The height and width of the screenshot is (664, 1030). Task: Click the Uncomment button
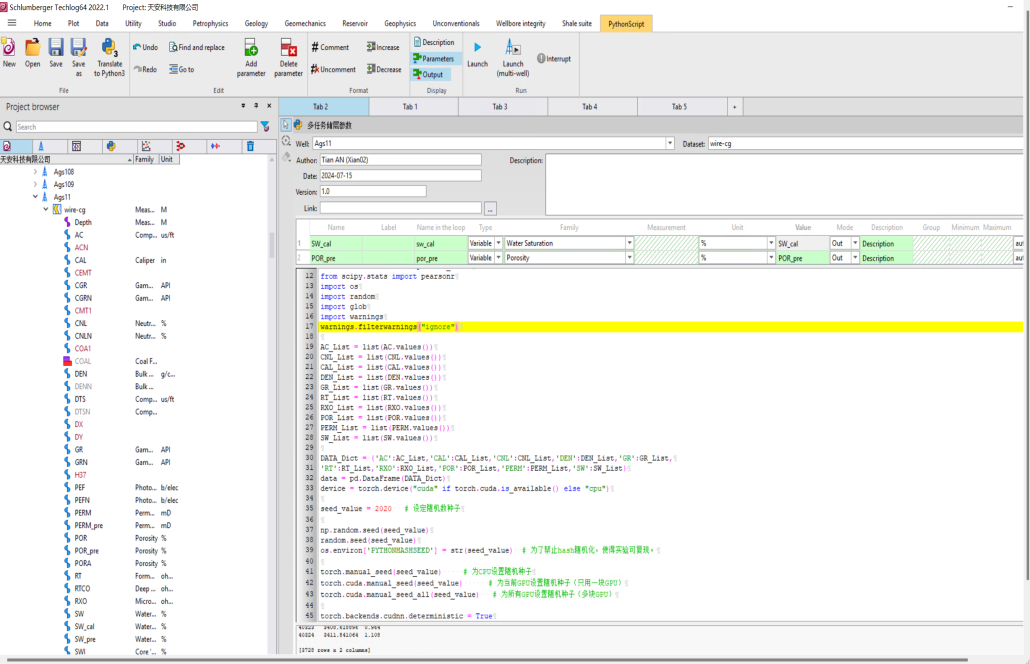[x=333, y=70]
